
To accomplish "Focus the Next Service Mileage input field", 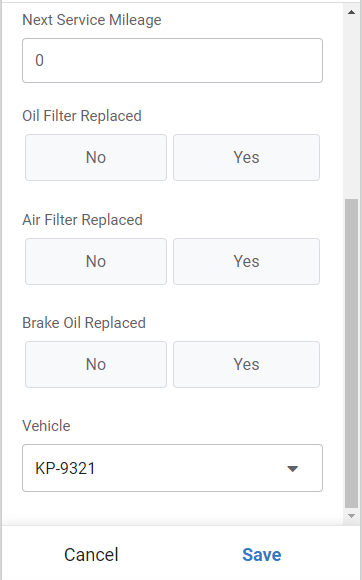I will 172,60.
